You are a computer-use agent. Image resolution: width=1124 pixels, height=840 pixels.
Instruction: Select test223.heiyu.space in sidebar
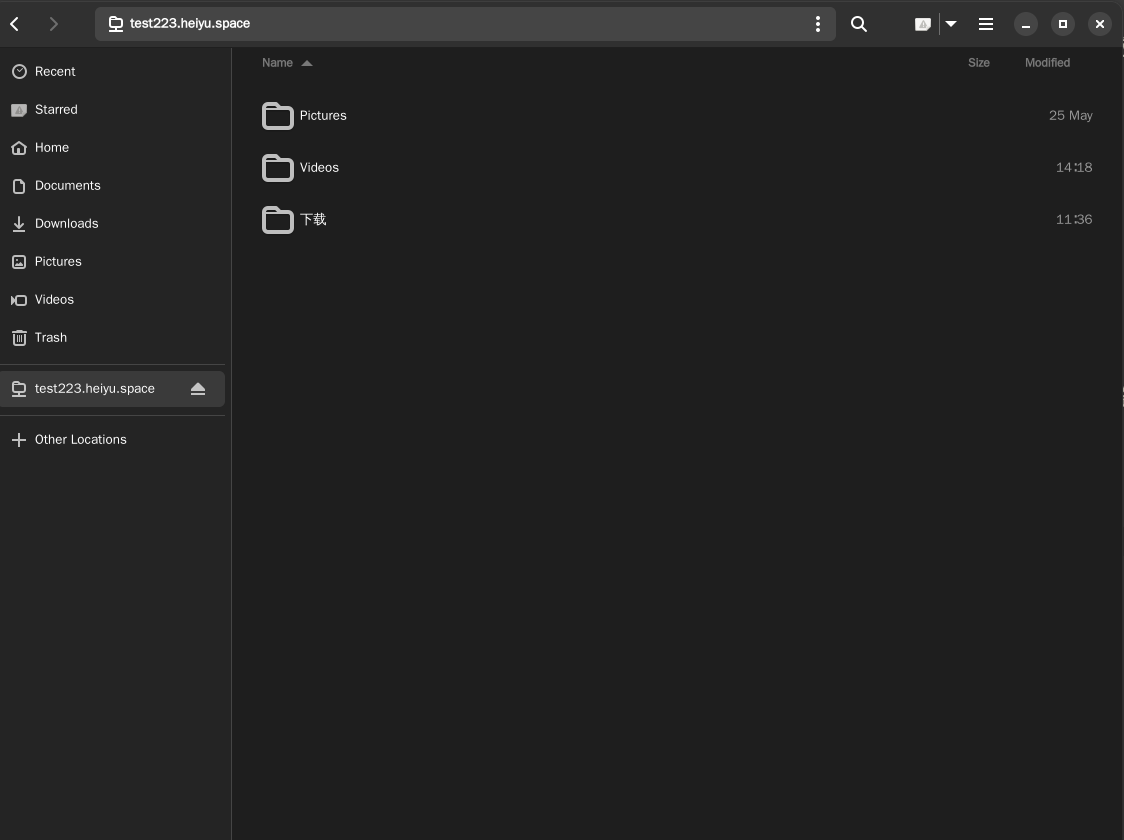point(113,388)
